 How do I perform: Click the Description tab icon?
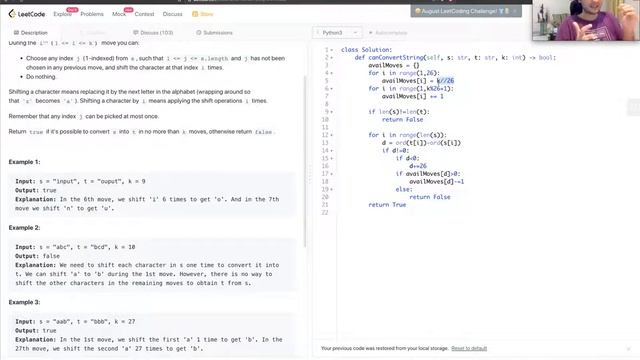tap(16, 33)
